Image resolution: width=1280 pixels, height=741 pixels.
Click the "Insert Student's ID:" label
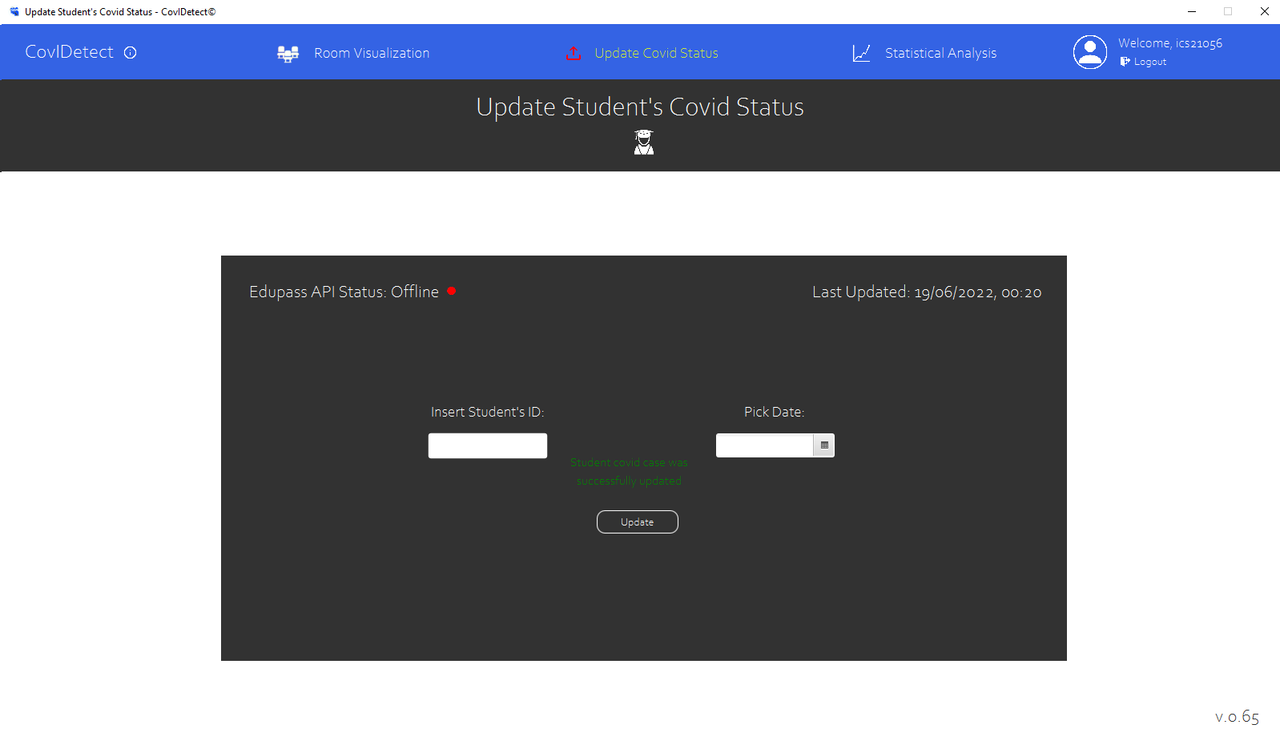pos(487,412)
